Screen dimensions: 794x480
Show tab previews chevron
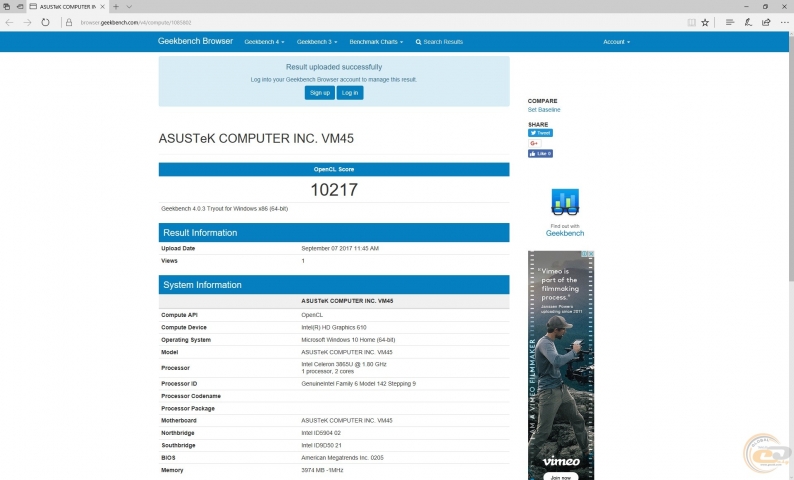pyautogui.click(x=129, y=7)
